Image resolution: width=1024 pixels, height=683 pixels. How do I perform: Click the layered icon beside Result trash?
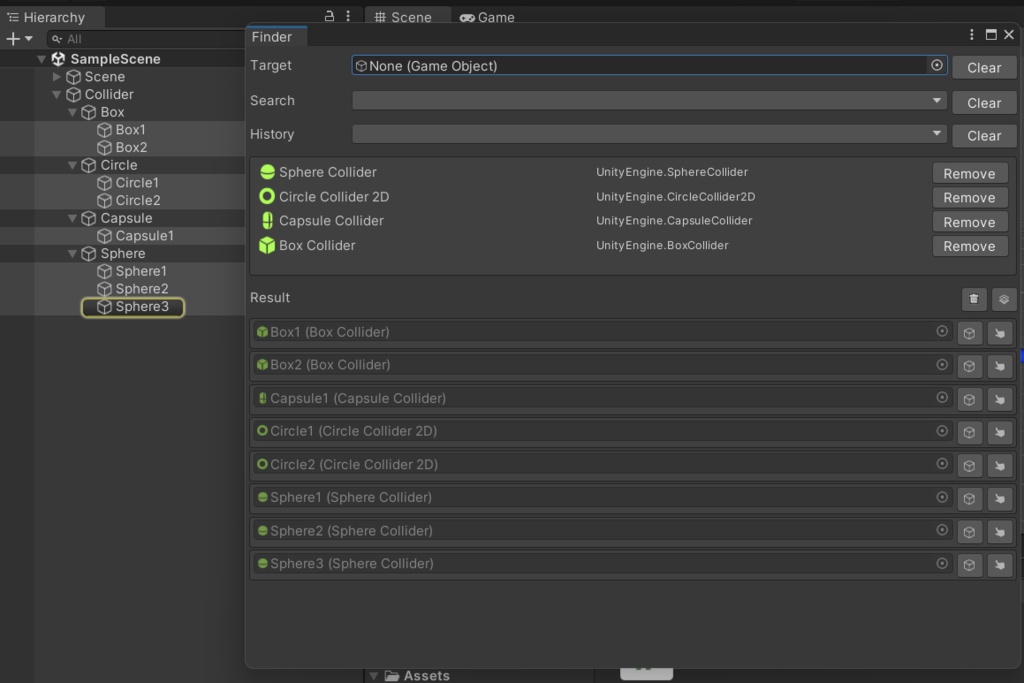tap(1004, 299)
